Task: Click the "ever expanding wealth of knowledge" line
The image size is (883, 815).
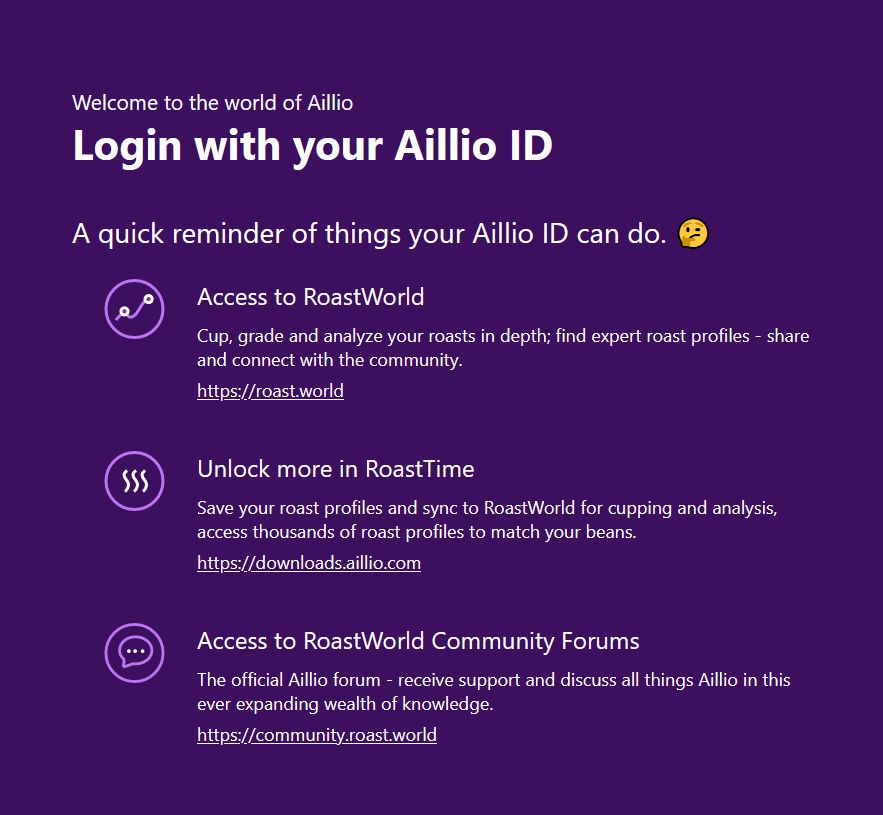Action: pyautogui.click(x=345, y=704)
